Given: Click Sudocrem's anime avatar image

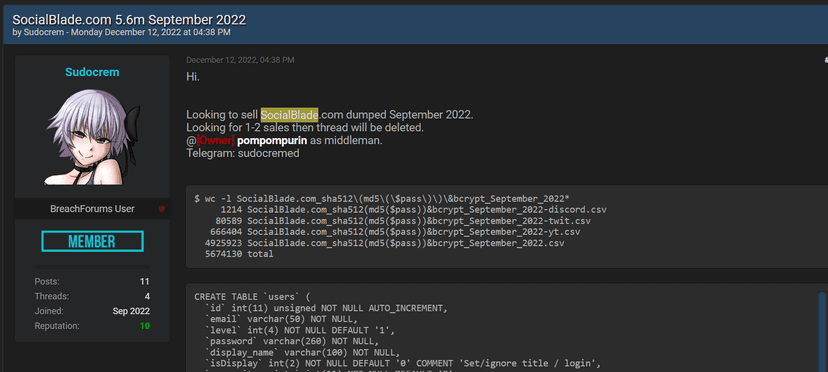Looking at the screenshot, I should (x=92, y=137).
